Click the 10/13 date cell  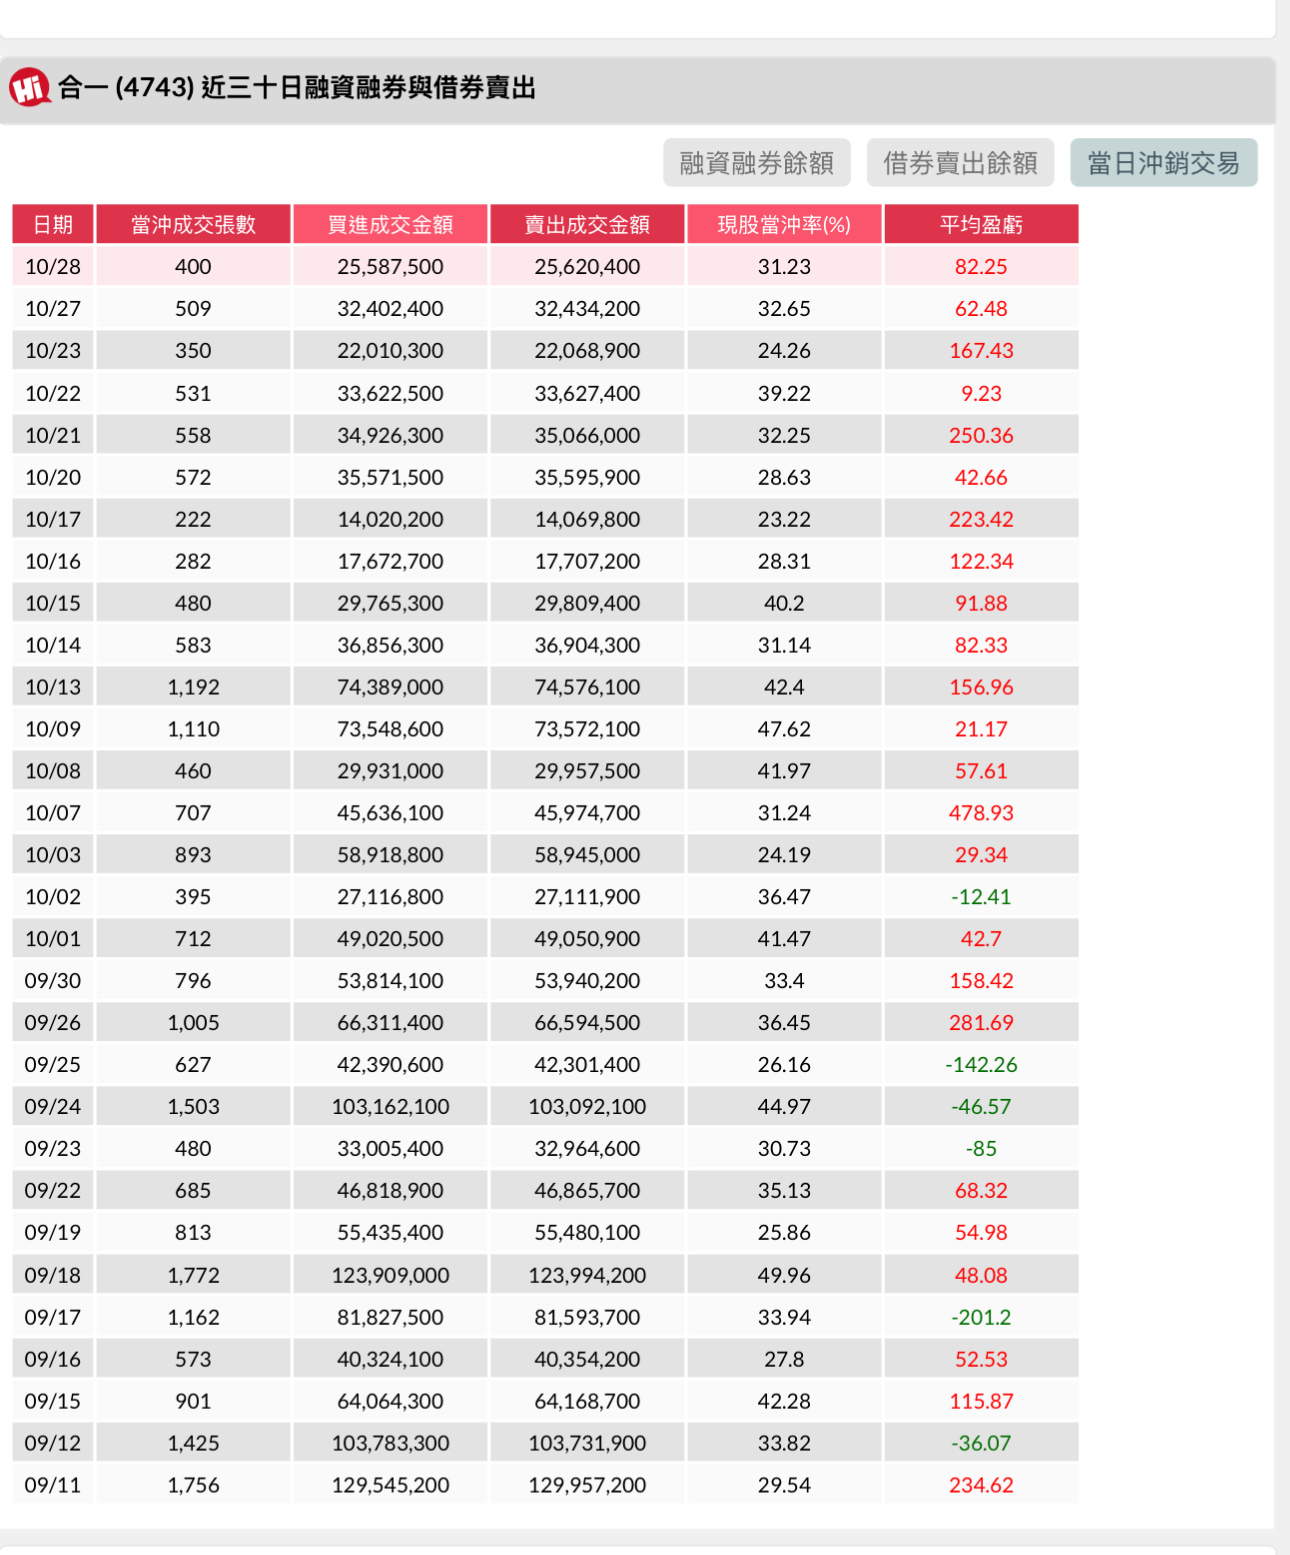pos(53,686)
